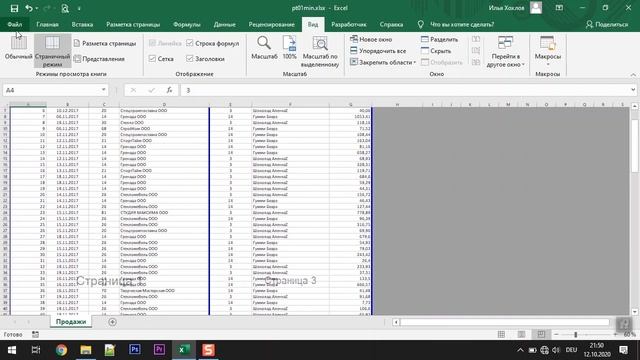Click the vertical scrollbar down arrow
This screenshot has width=640, height=360.
click(634, 312)
